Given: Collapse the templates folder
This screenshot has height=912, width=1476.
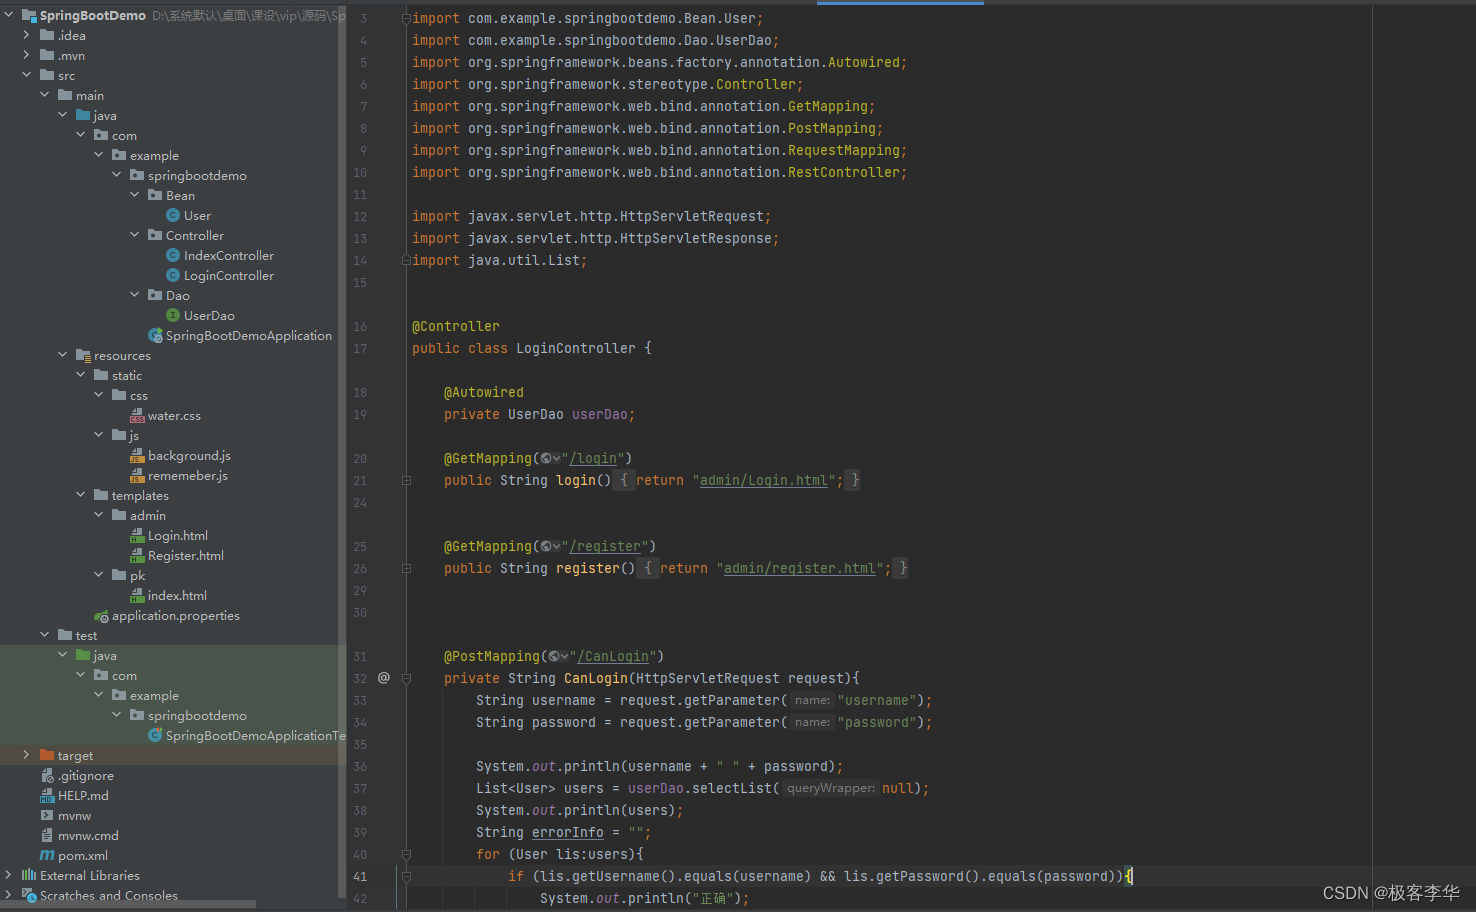Looking at the screenshot, I should pos(81,495).
